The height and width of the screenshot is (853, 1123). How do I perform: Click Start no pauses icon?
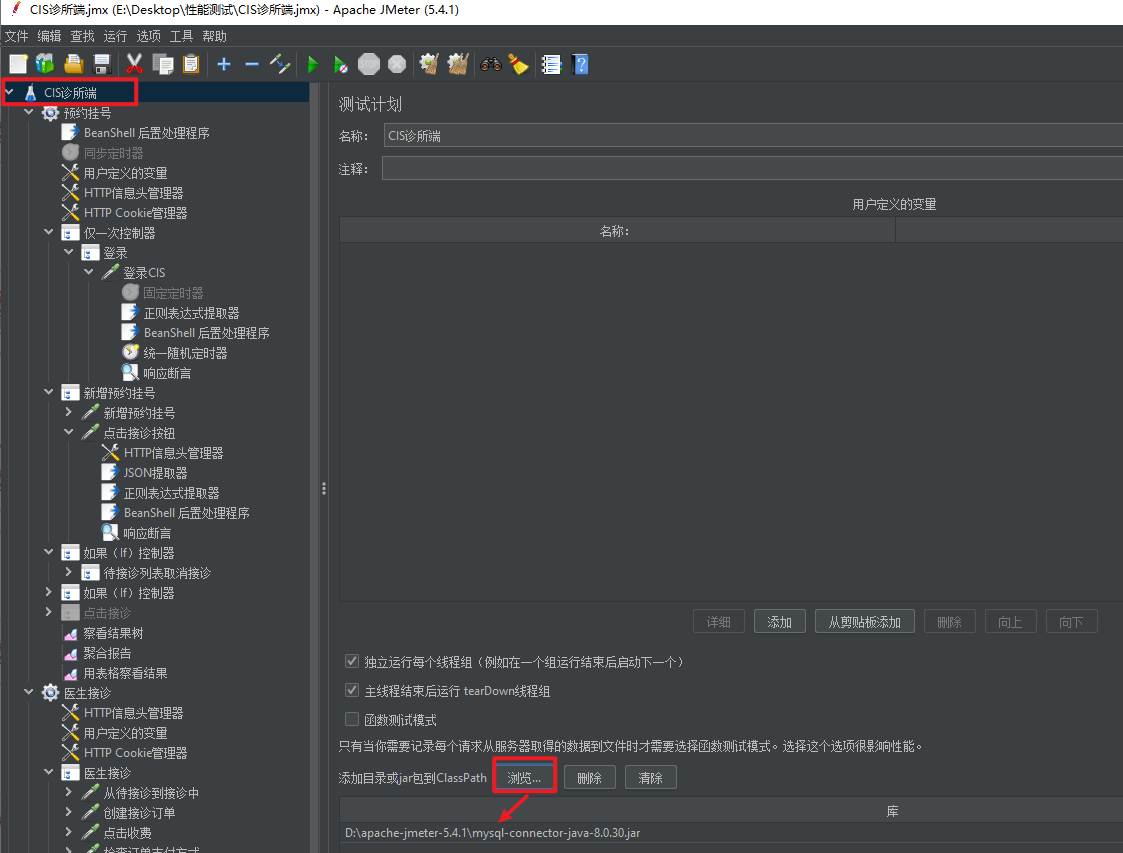coord(341,64)
